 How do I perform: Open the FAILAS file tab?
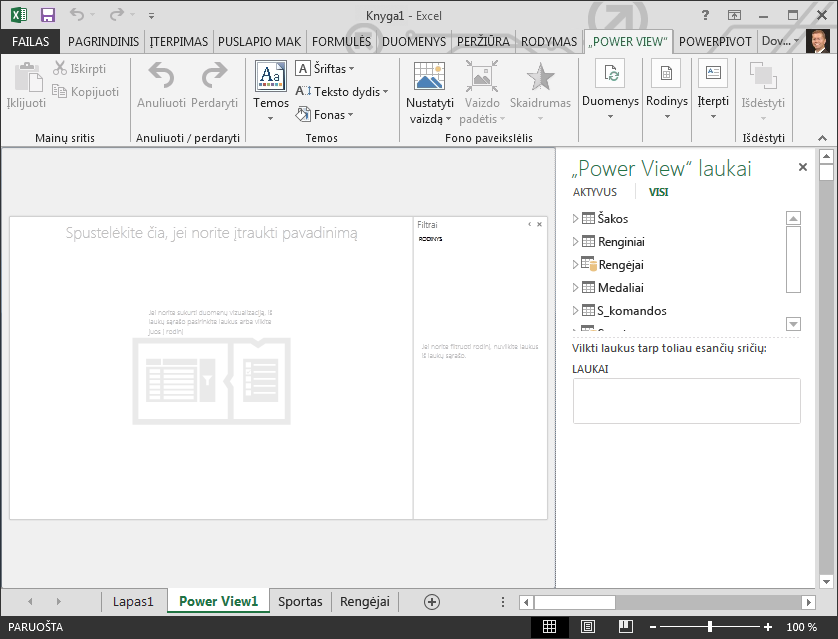coord(30,41)
